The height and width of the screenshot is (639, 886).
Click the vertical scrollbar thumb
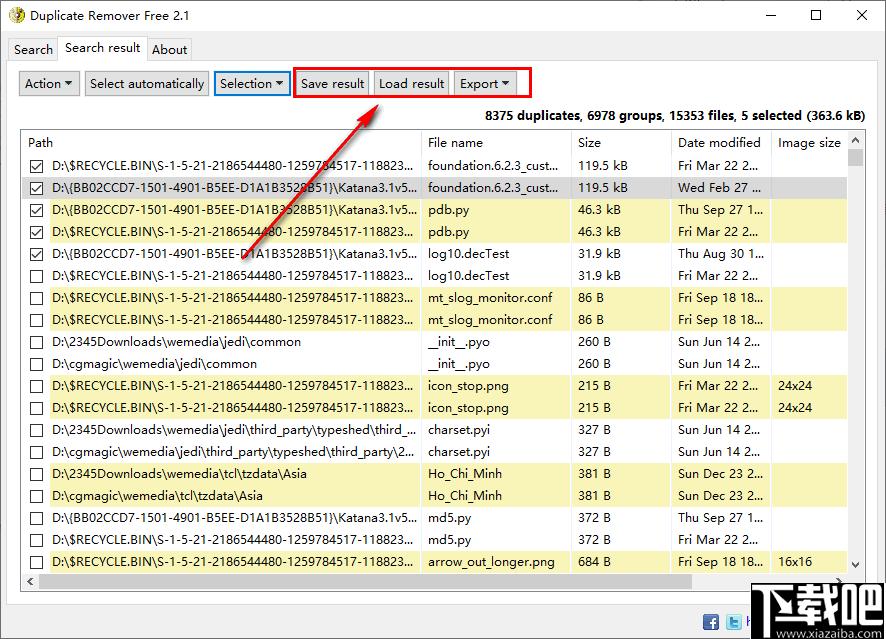click(x=855, y=157)
